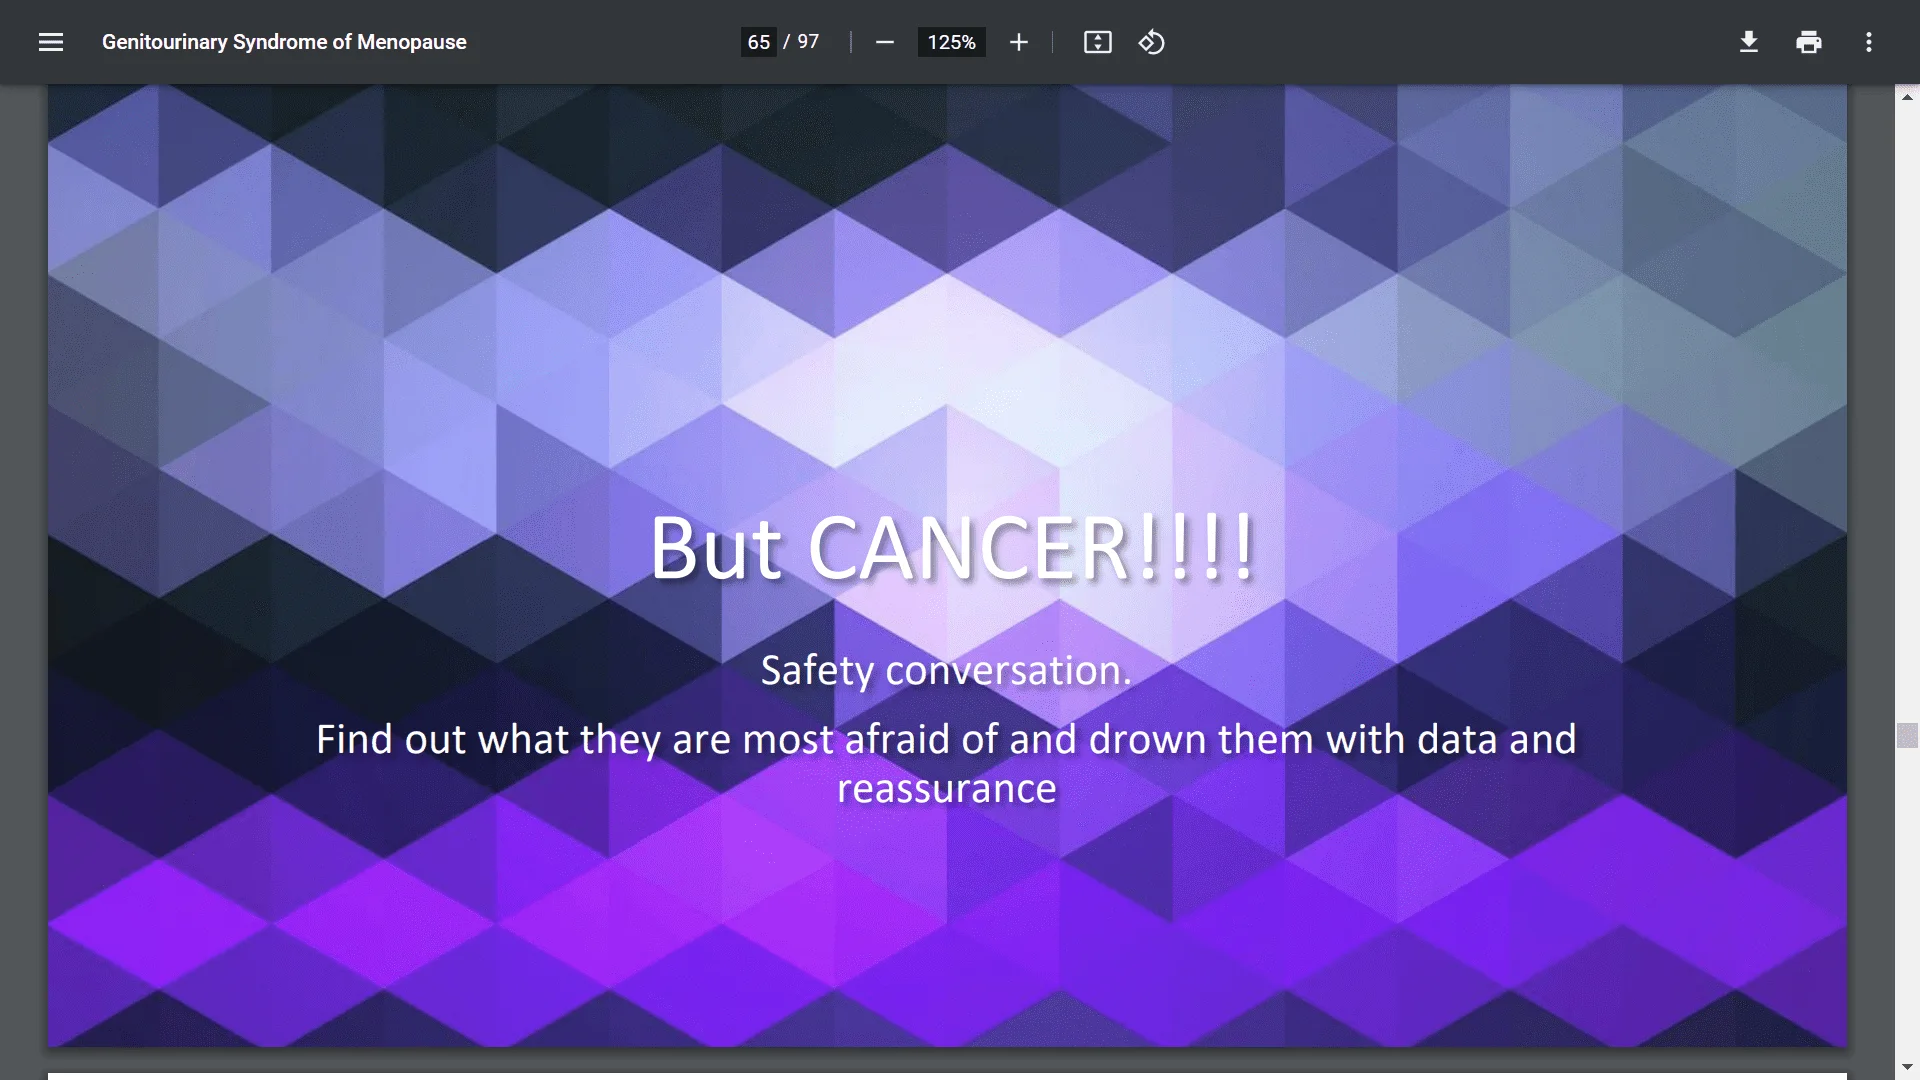Click the scrollbar down arrow
Viewport: 1920px width, 1080px height.
point(1907,1067)
